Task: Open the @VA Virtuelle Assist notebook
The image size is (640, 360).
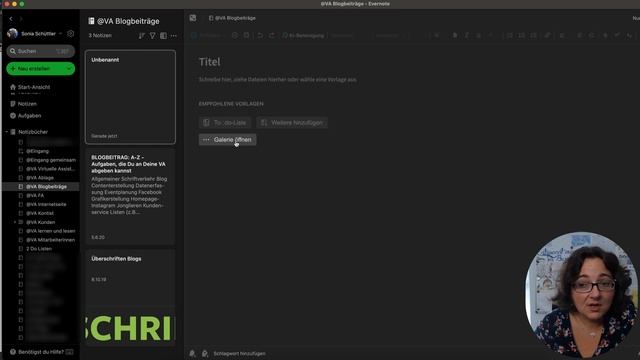Action: (x=50, y=169)
